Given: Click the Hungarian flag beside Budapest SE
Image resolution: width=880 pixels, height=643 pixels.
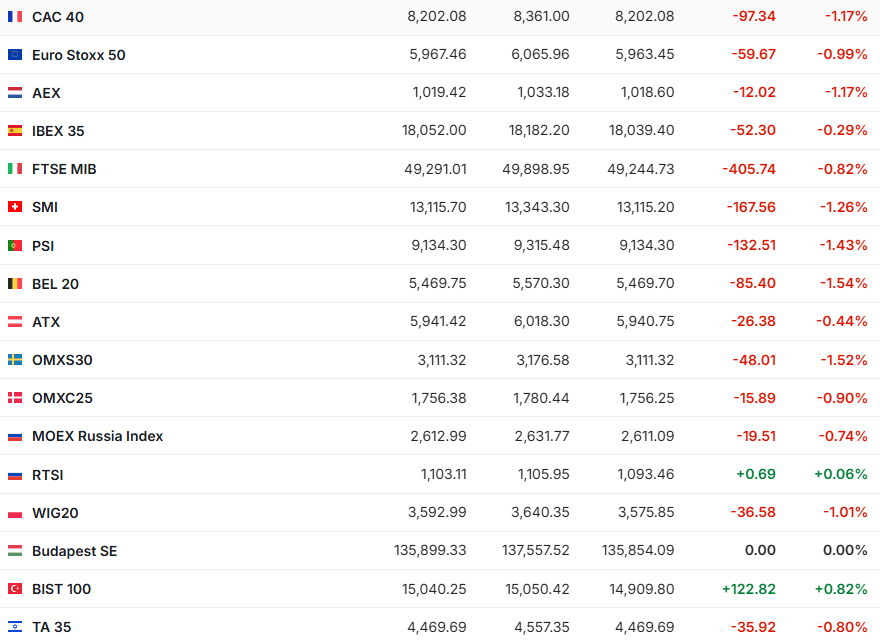Looking at the screenshot, I should [15, 551].
